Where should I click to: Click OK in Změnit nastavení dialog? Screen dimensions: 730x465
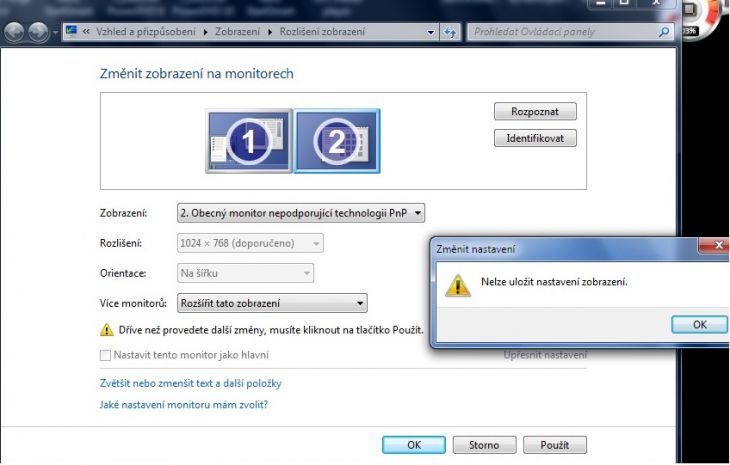coord(699,324)
